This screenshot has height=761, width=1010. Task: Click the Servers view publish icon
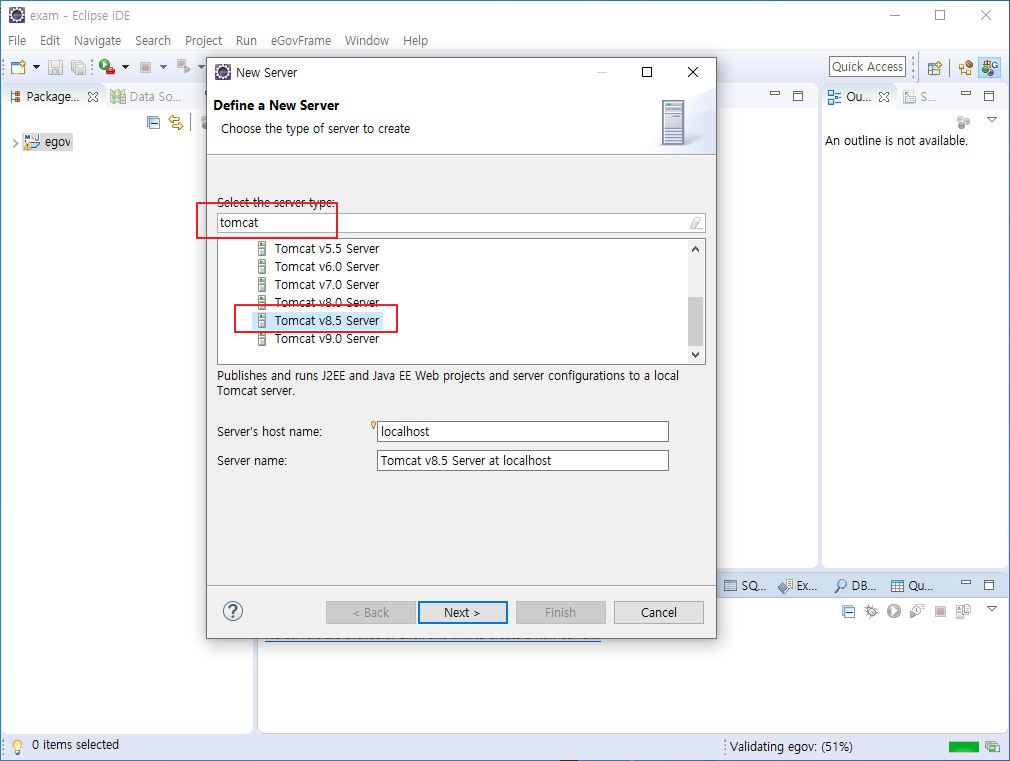(x=964, y=612)
